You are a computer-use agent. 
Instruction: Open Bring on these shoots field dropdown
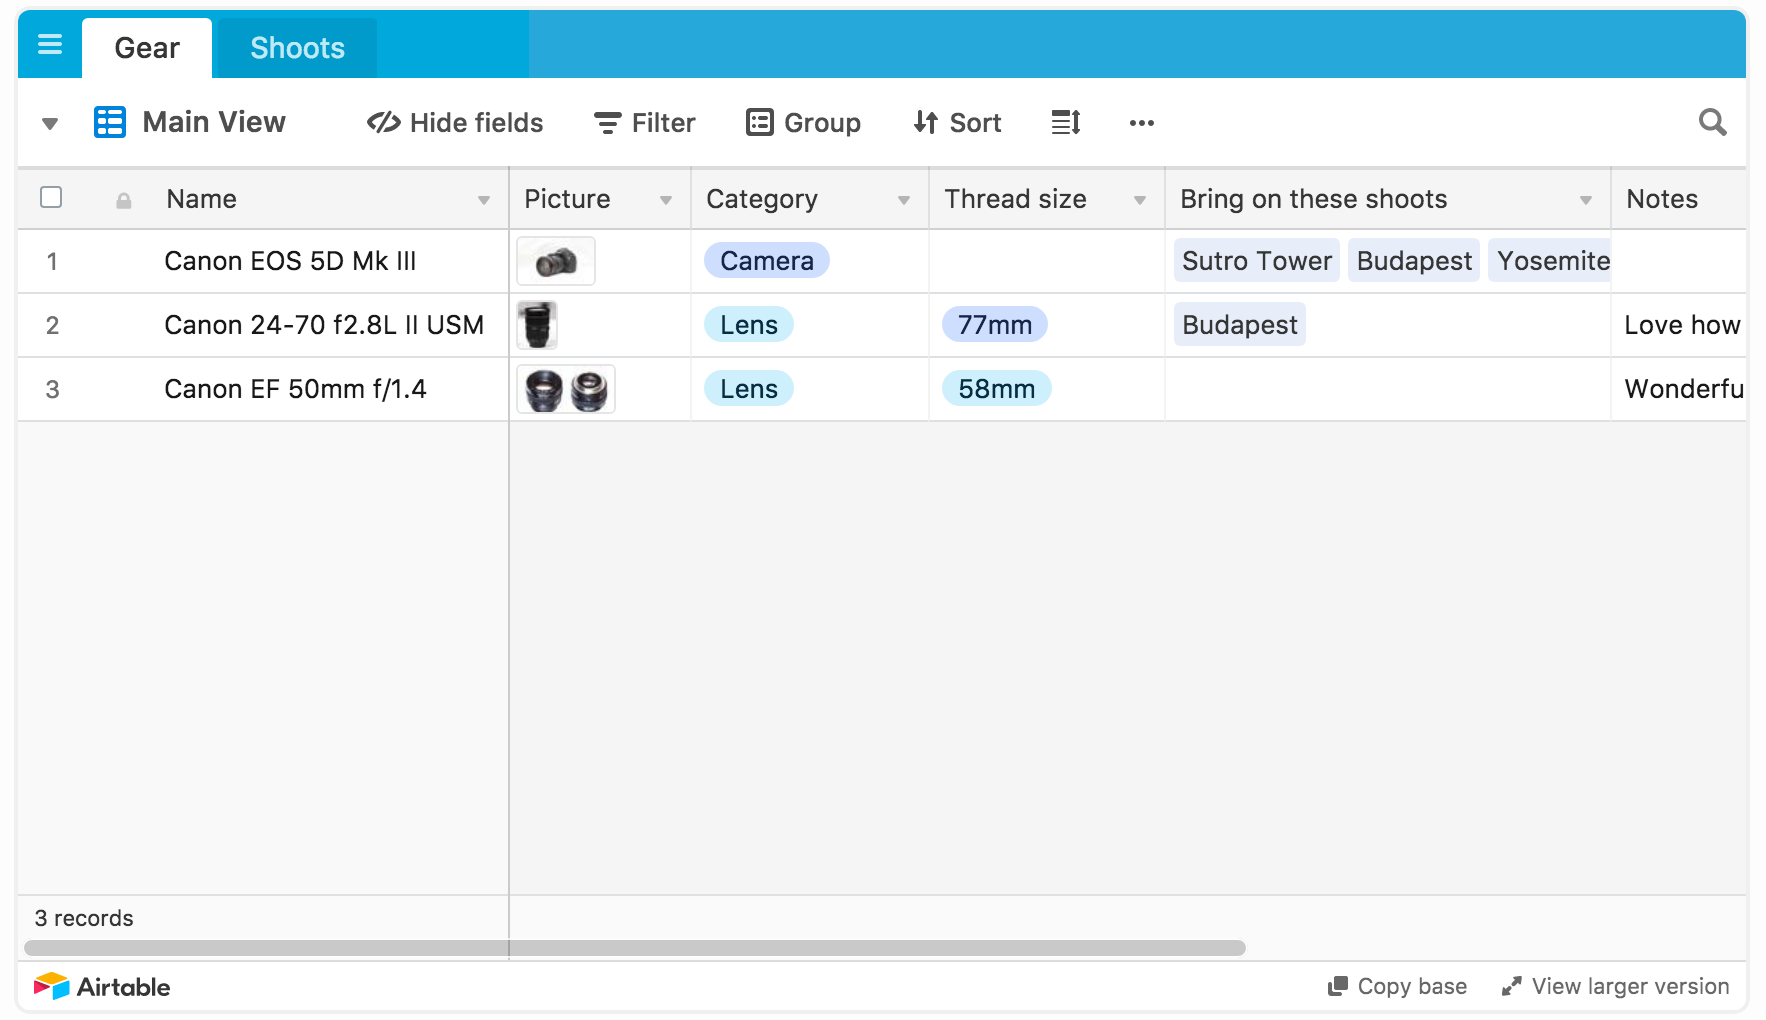1586,200
